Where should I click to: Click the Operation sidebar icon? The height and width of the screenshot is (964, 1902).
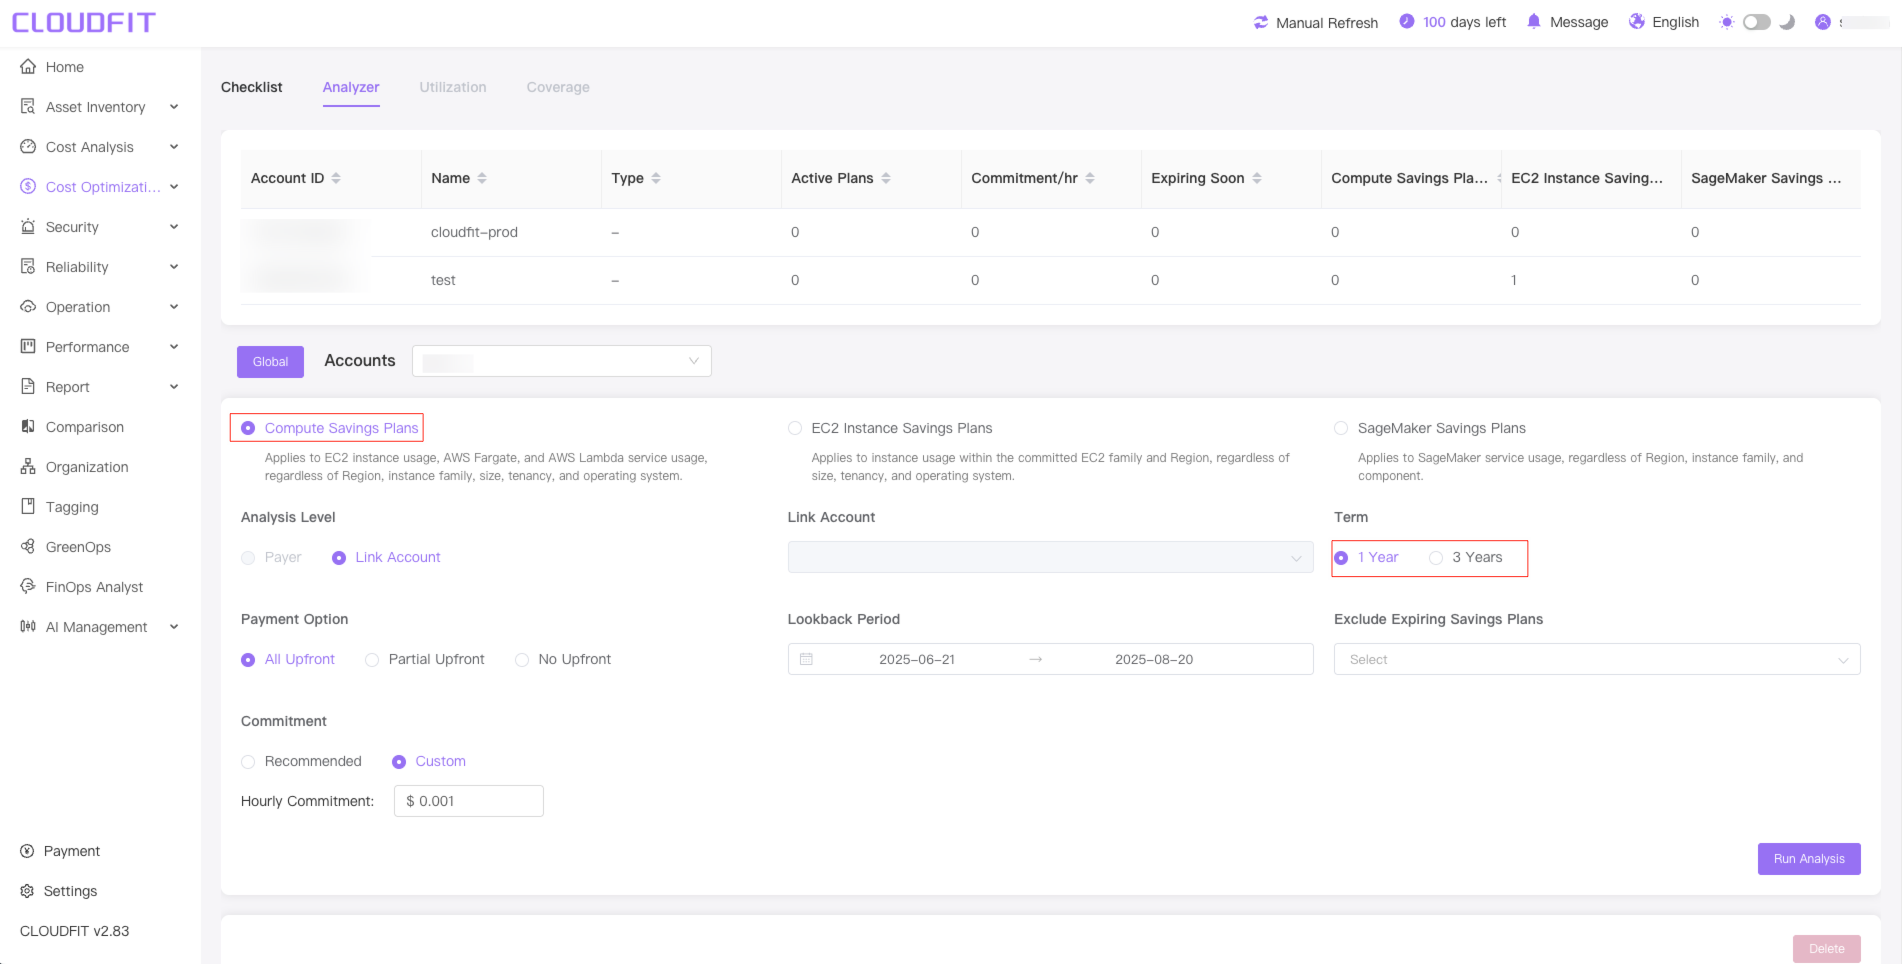point(28,307)
